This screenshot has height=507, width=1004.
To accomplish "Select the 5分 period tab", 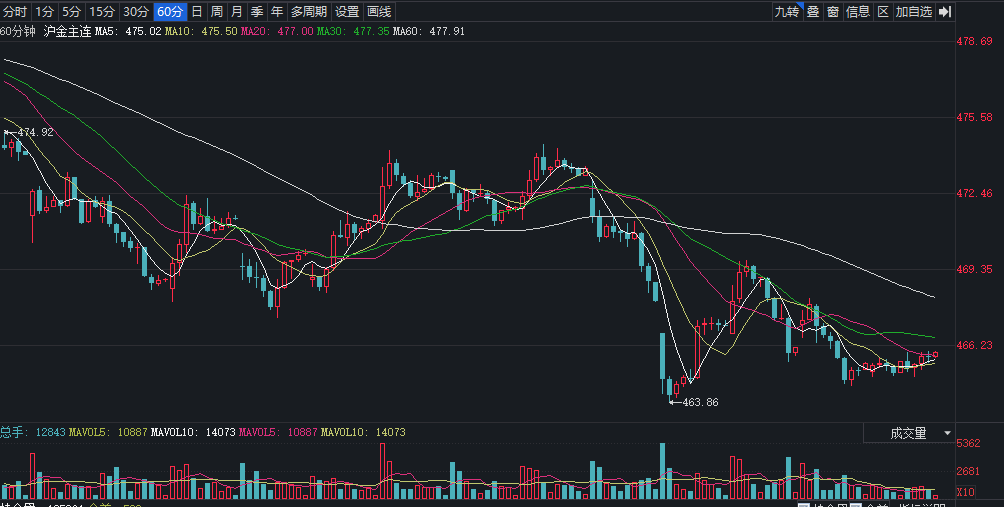I will tap(71, 12).
